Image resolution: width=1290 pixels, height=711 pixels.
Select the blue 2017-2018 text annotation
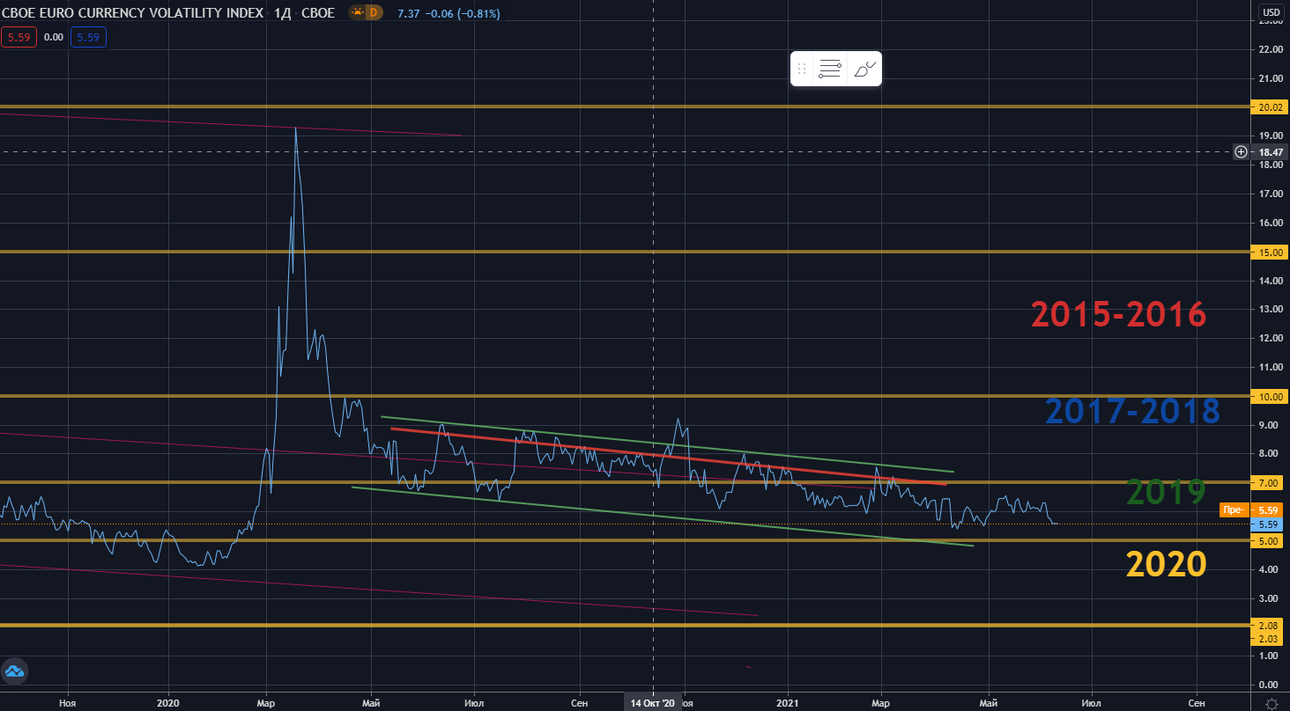click(x=1132, y=411)
